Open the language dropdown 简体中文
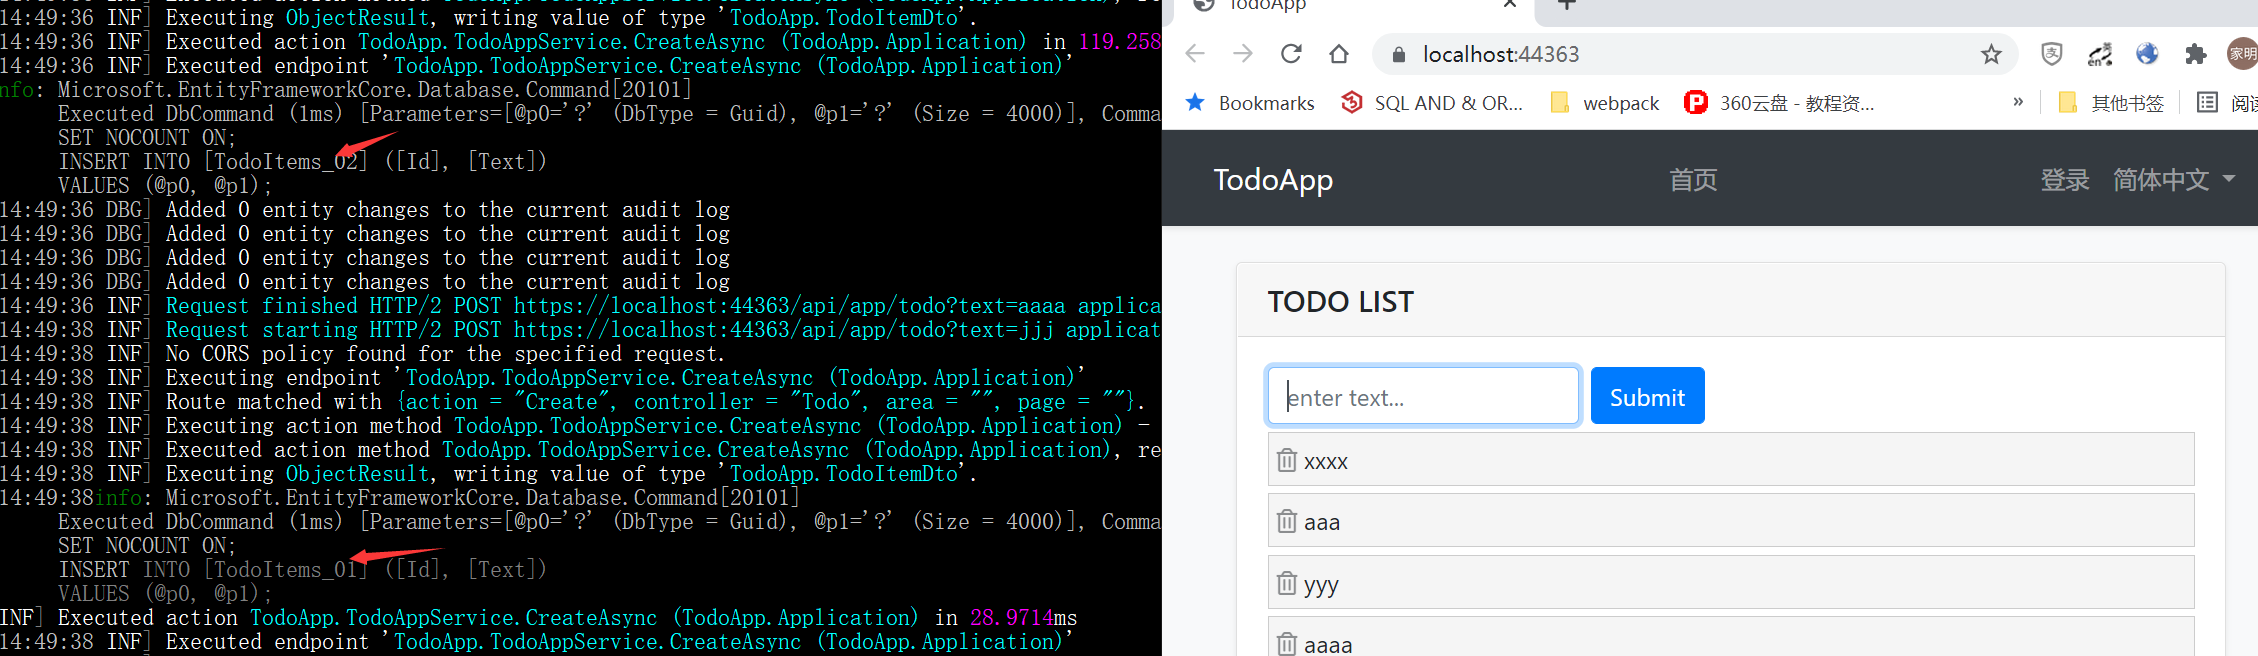The width and height of the screenshot is (2258, 656). 2174,180
